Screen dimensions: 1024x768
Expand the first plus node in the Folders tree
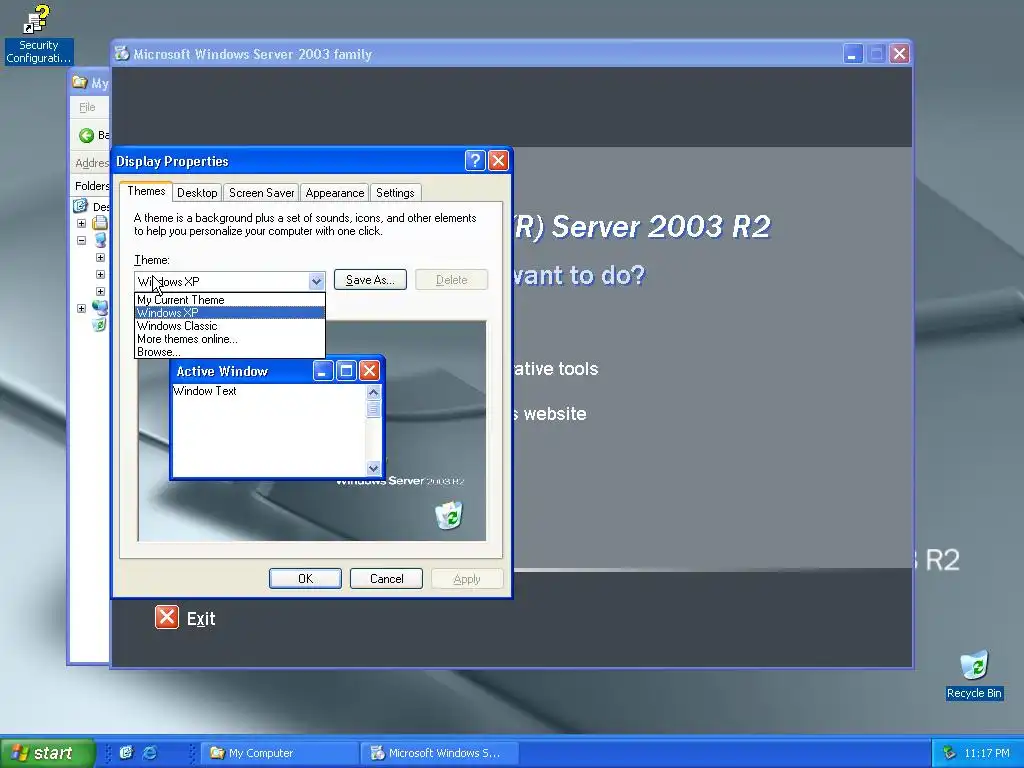[x=82, y=223]
